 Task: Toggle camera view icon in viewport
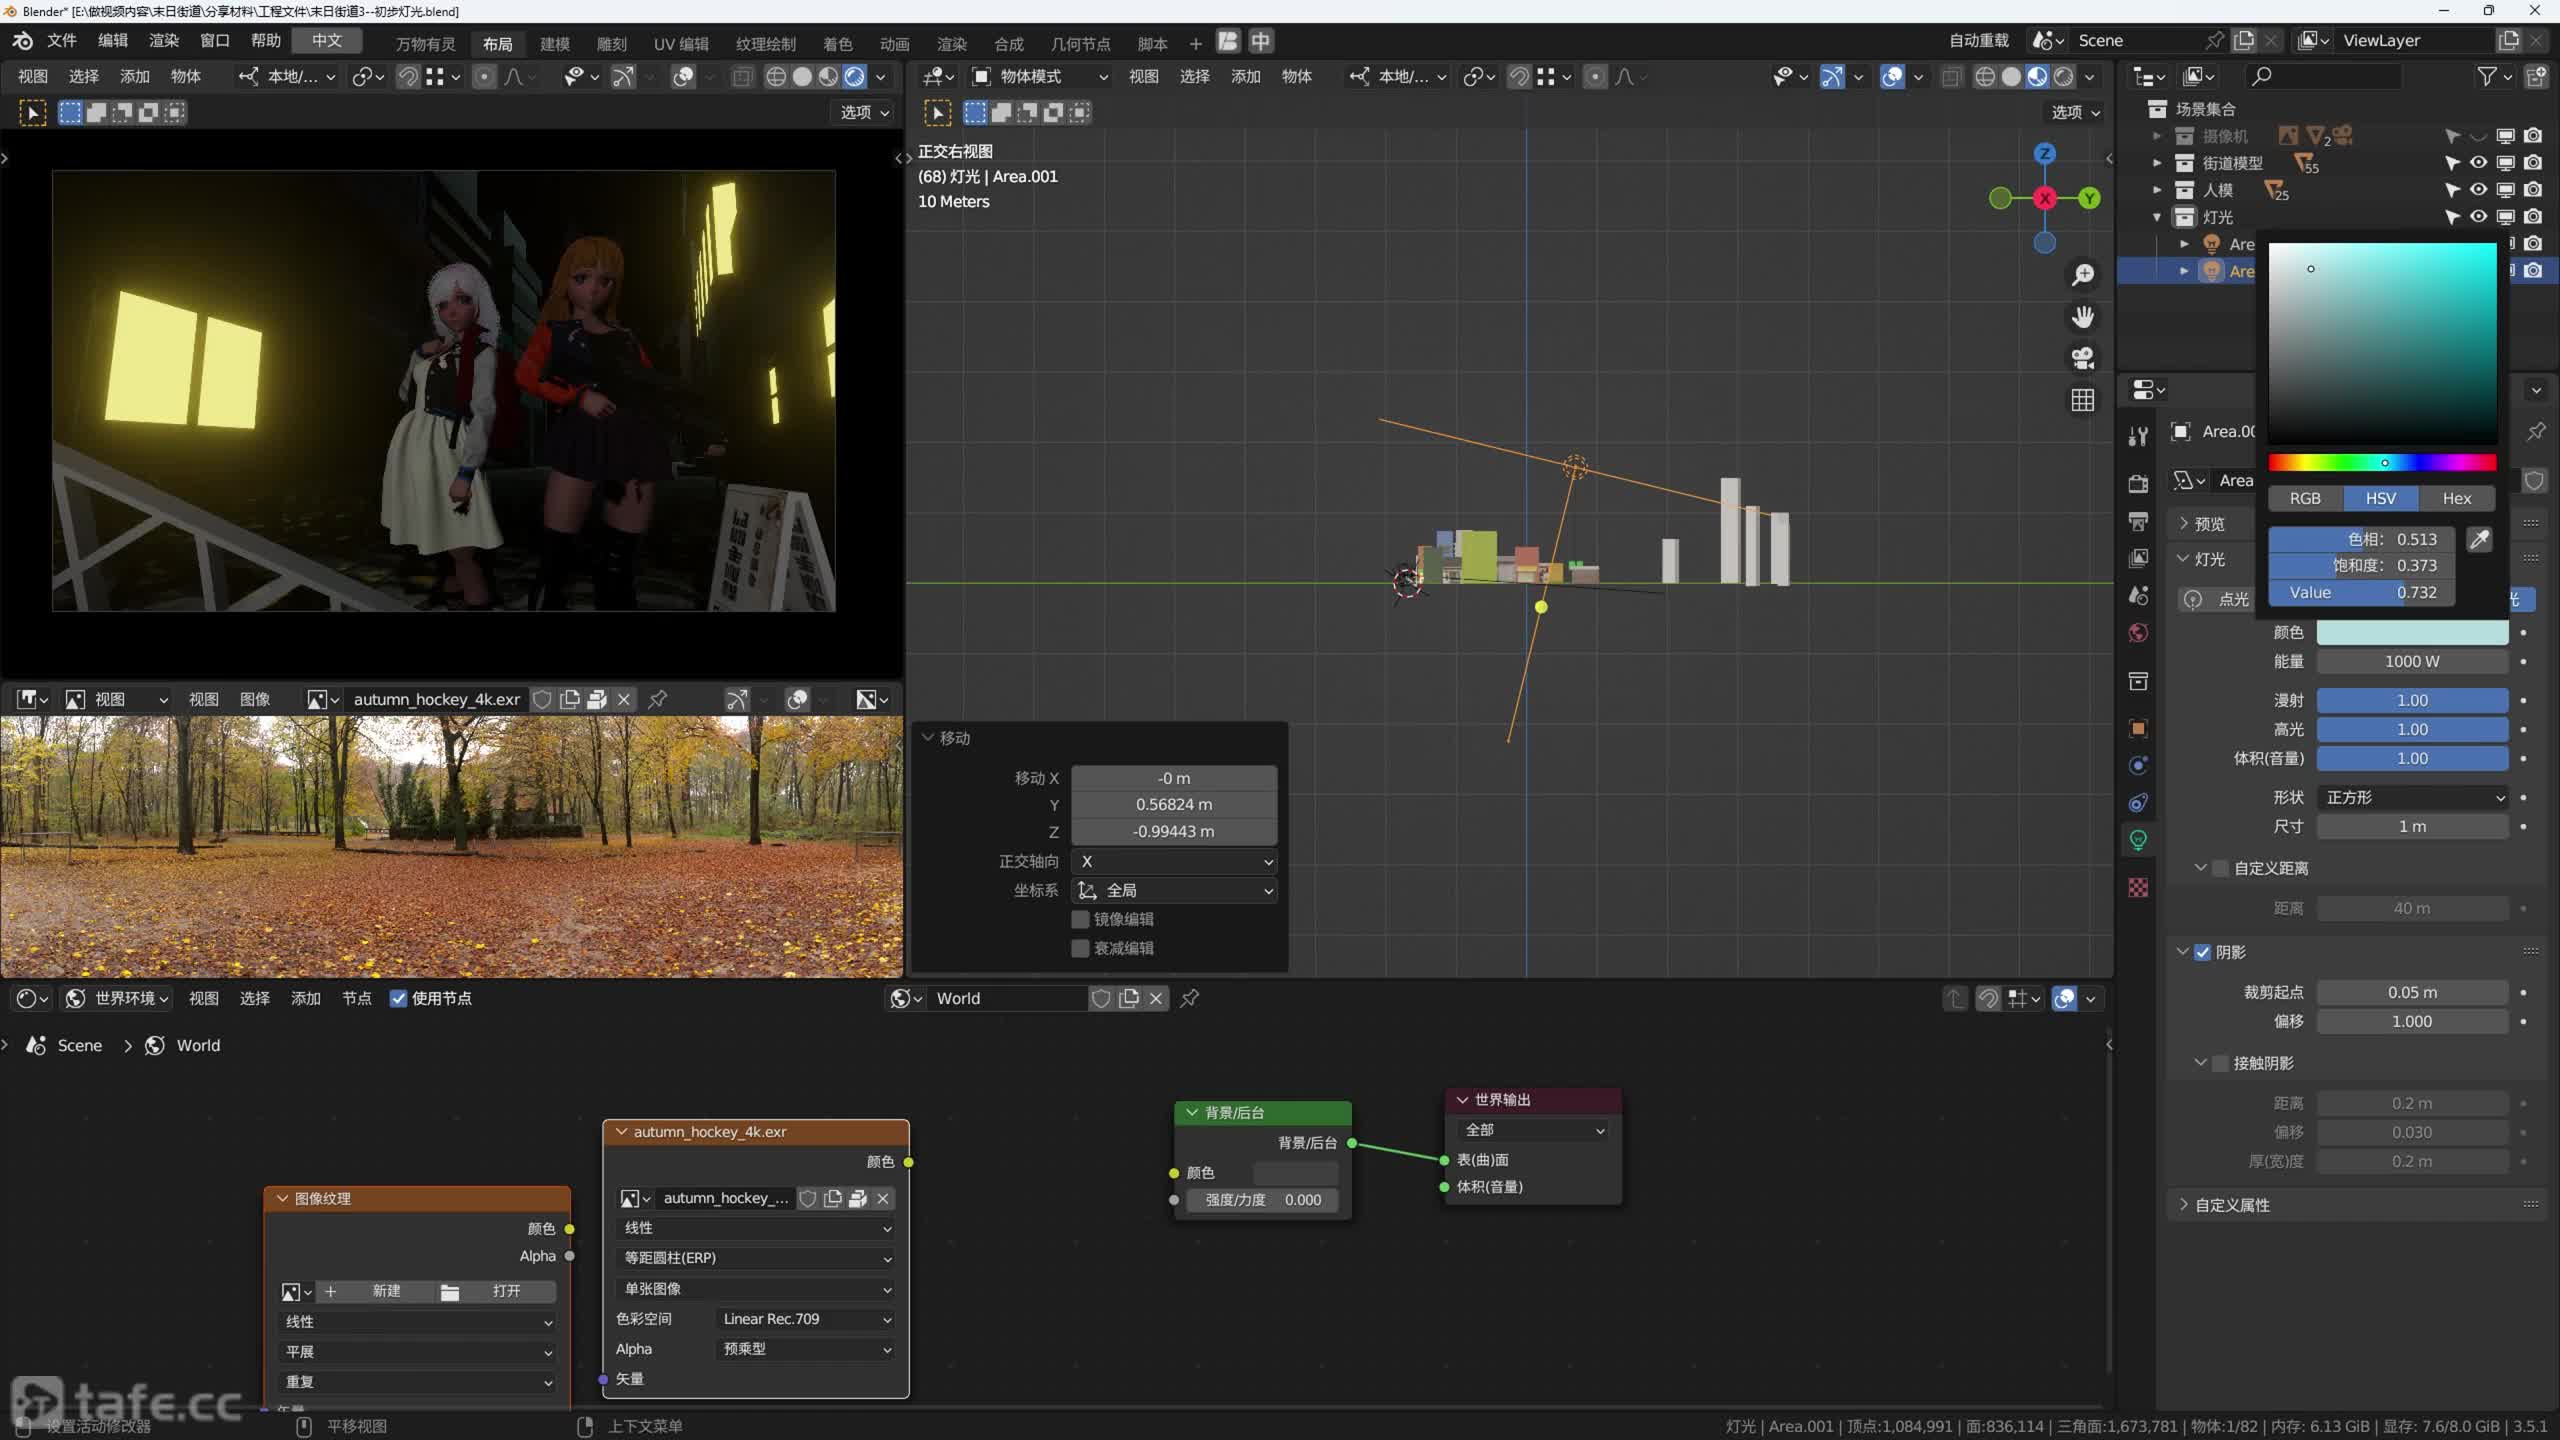click(x=2083, y=358)
